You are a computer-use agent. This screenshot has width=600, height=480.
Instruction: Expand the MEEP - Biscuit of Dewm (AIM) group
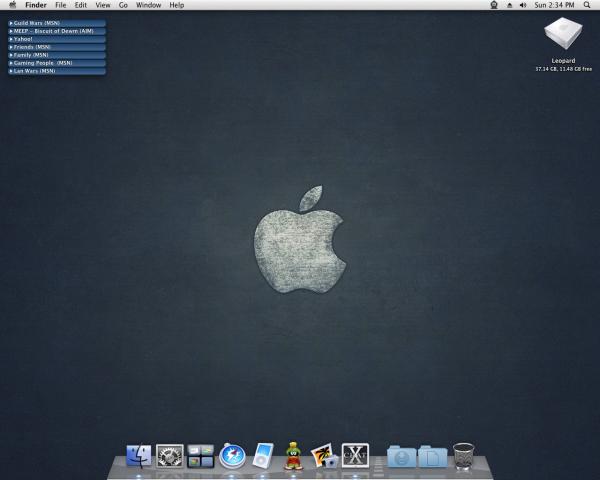[x=57, y=31]
